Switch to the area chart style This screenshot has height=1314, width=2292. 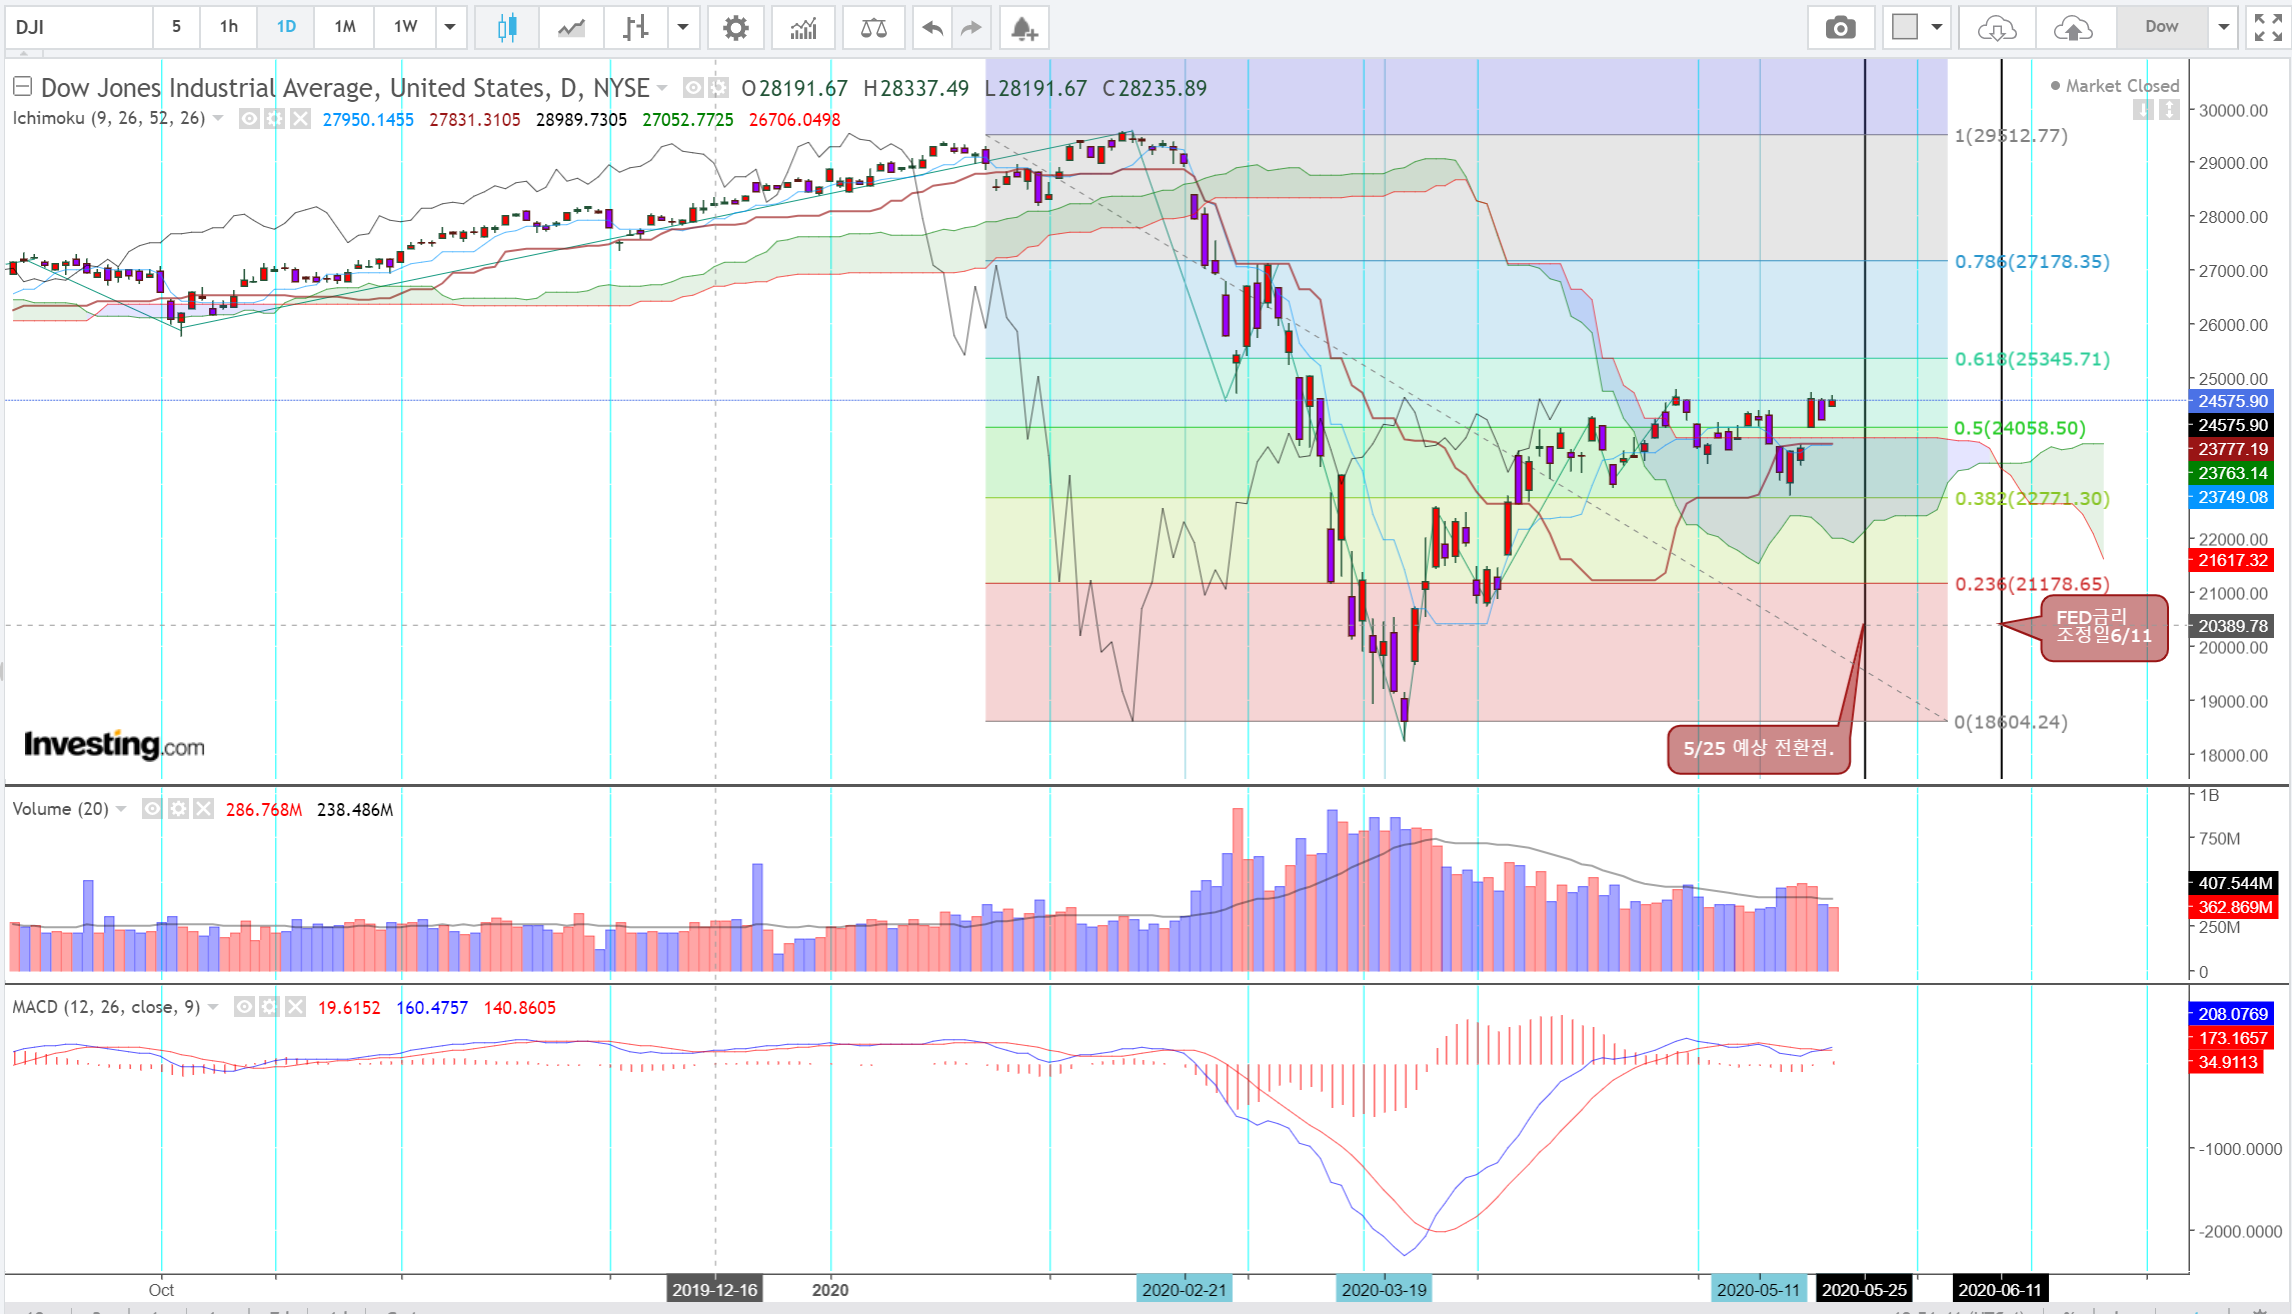571,27
